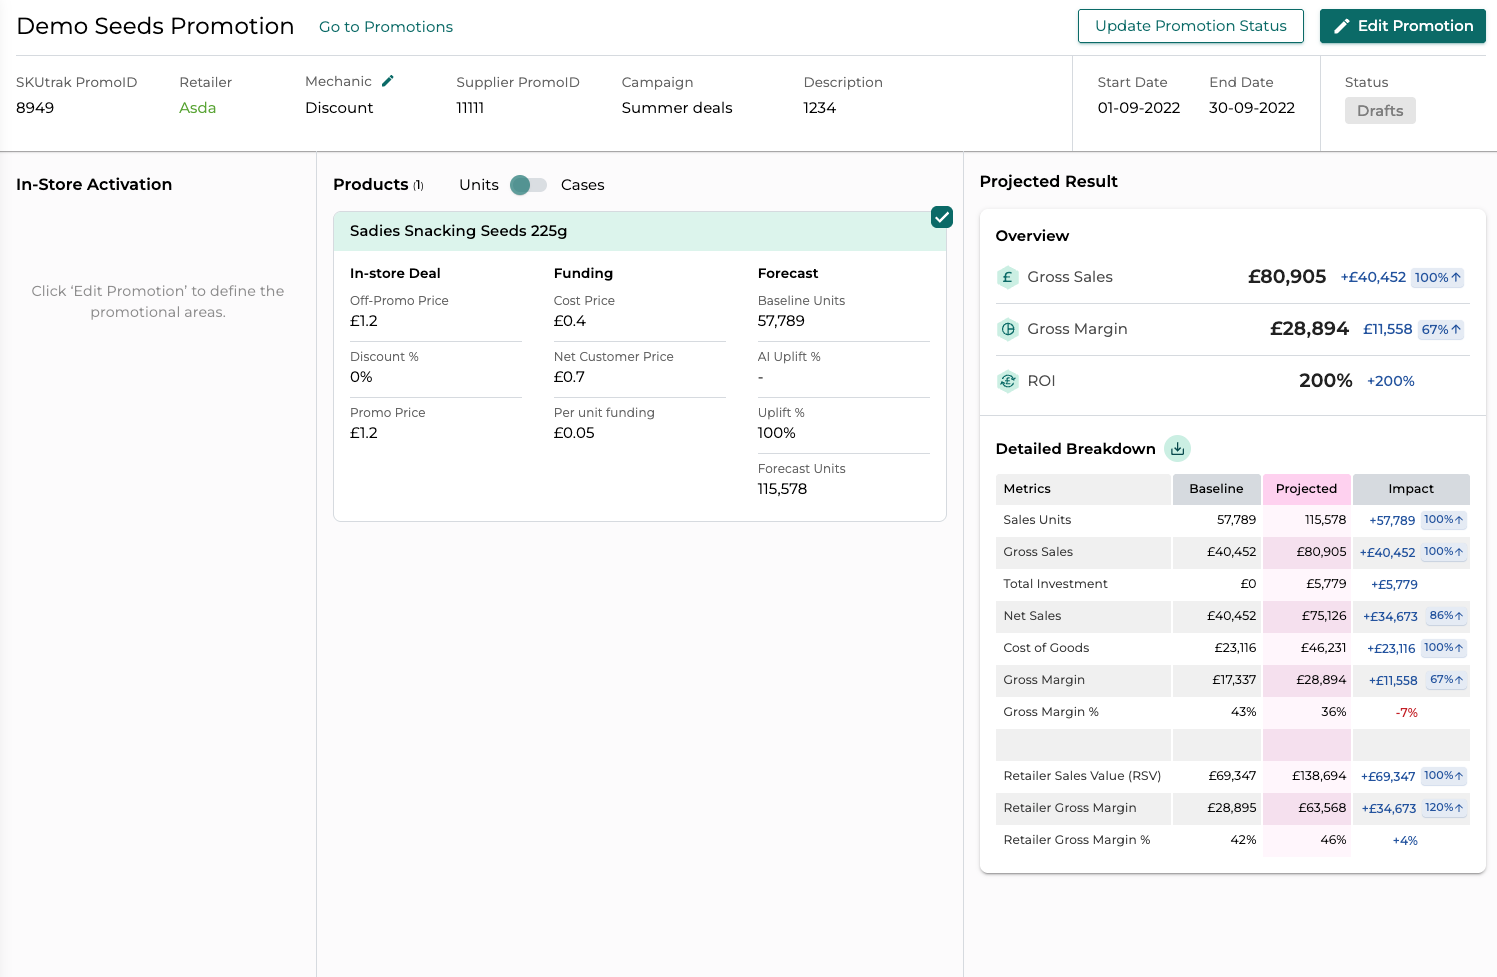Click the Gross Margin overview icon
The image size is (1497, 977).
click(1008, 329)
